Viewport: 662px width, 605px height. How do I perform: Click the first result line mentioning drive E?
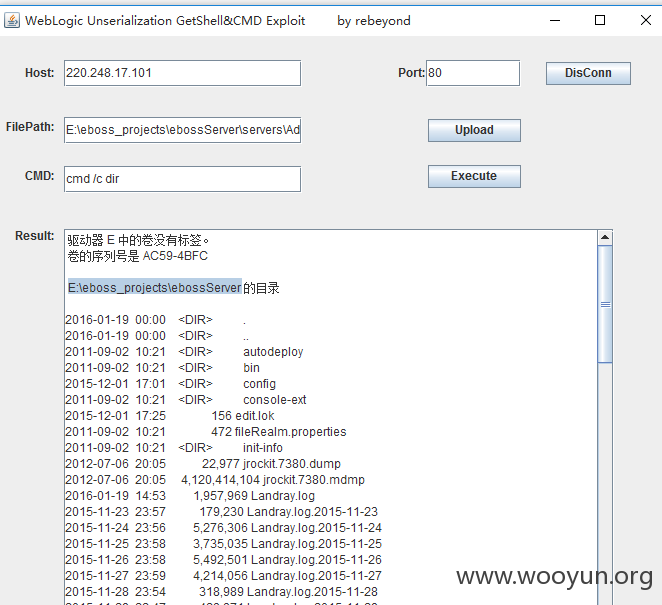coord(138,240)
